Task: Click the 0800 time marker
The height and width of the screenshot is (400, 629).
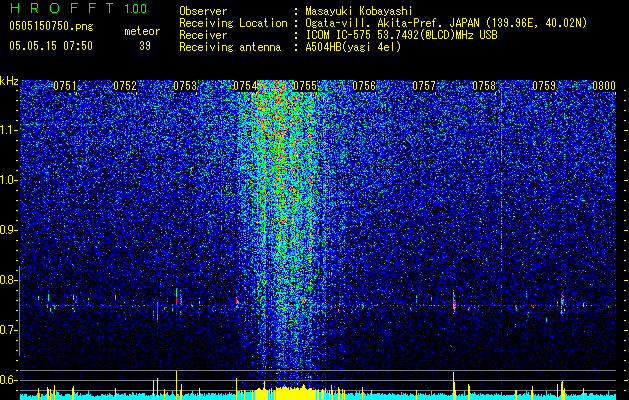Action: click(604, 86)
